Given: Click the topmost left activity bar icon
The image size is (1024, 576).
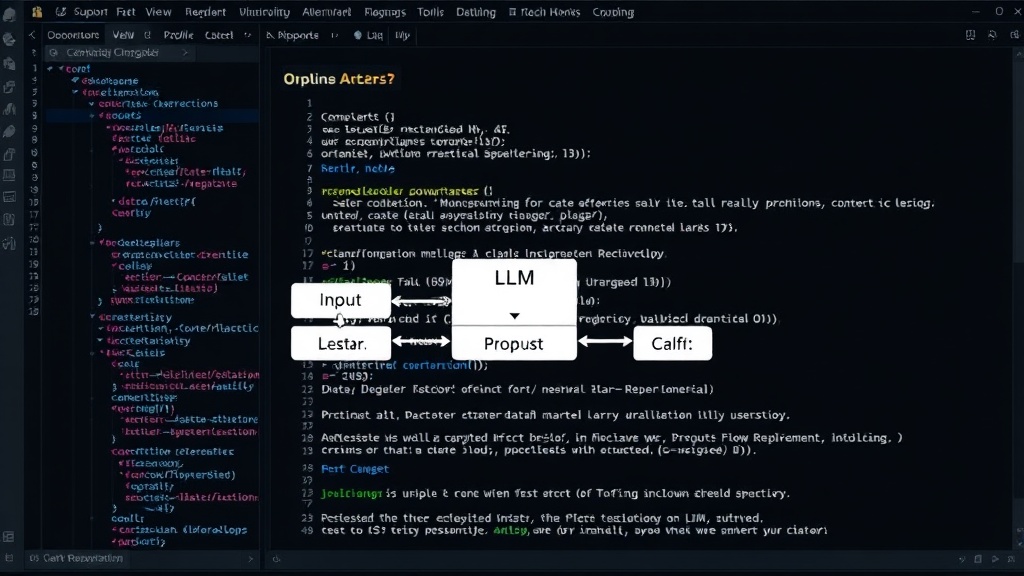Looking at the screenshot, I should 9,14.
